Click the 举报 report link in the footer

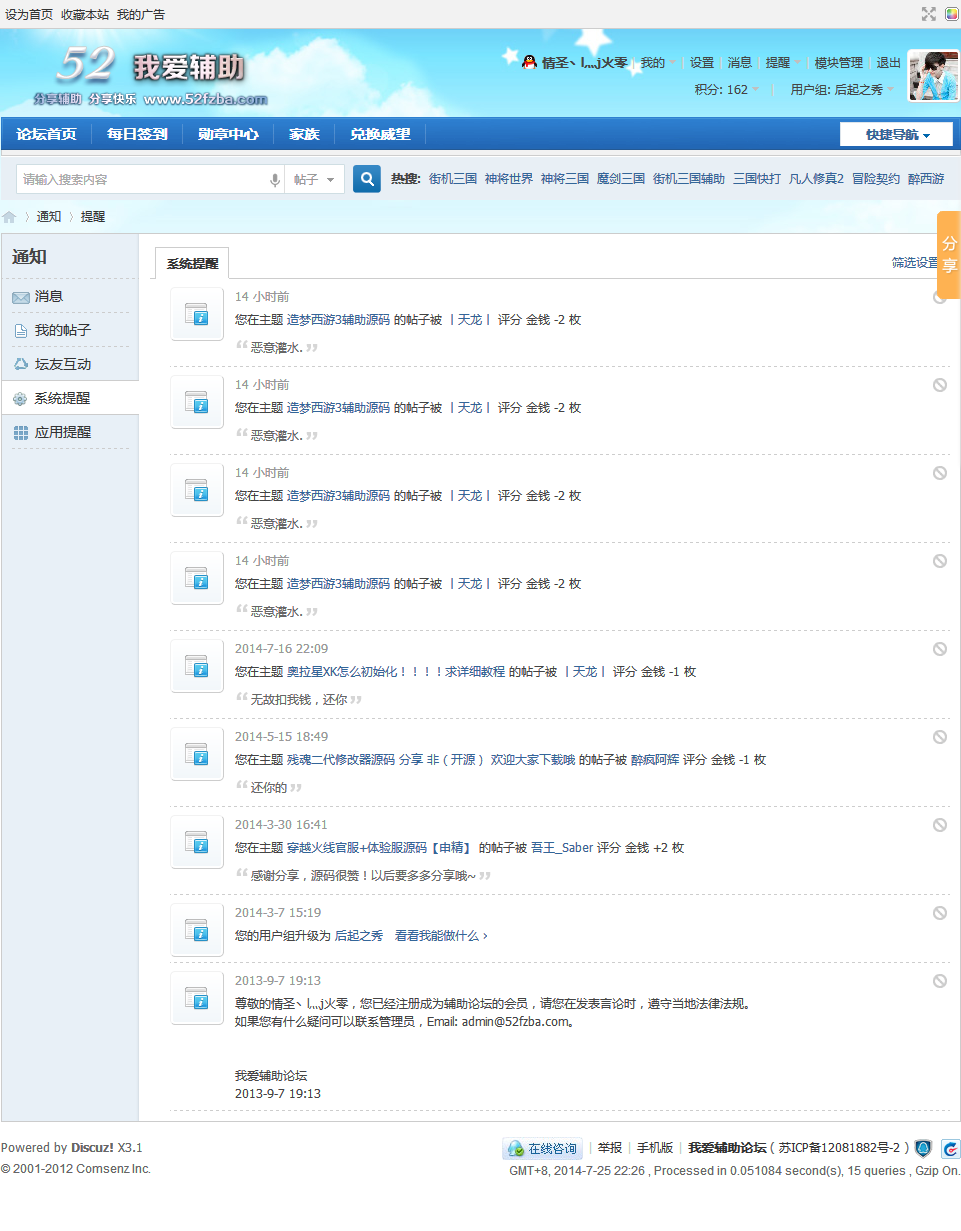click(610, 1148)
